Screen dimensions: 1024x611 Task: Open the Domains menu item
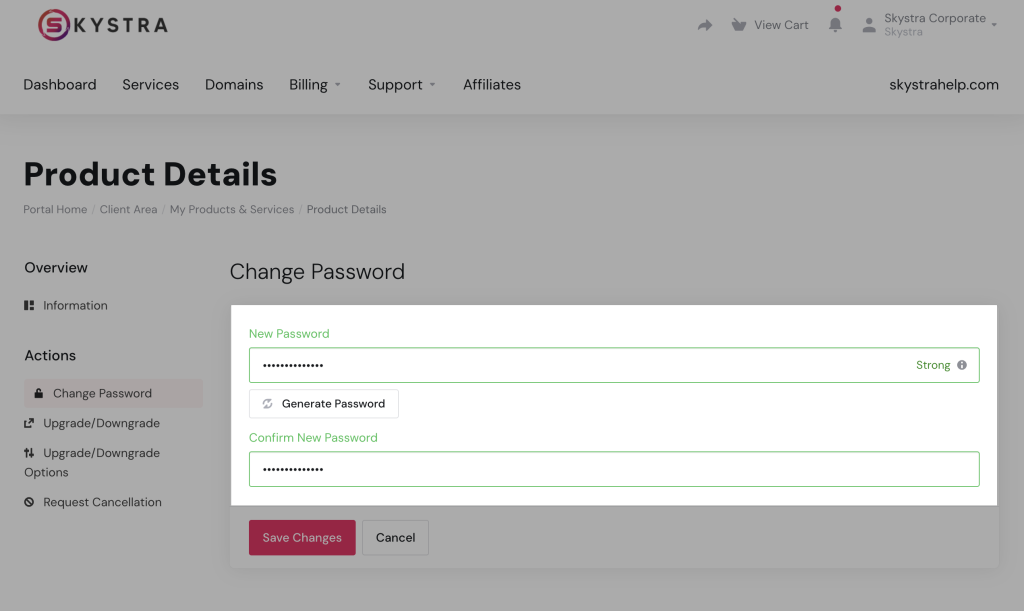234,85
